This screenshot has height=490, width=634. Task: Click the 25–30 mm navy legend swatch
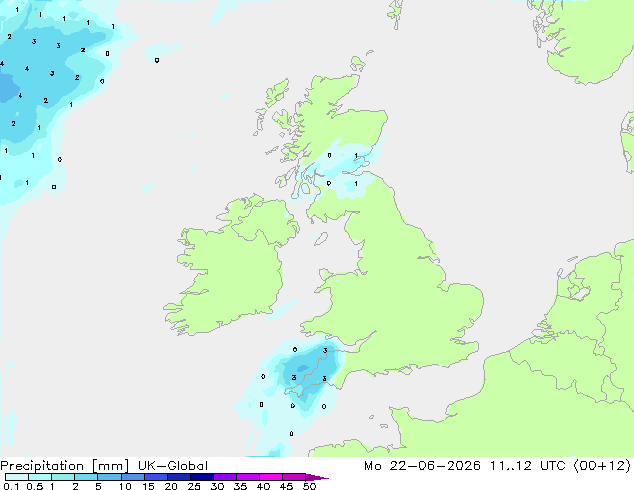pos(201,477)
